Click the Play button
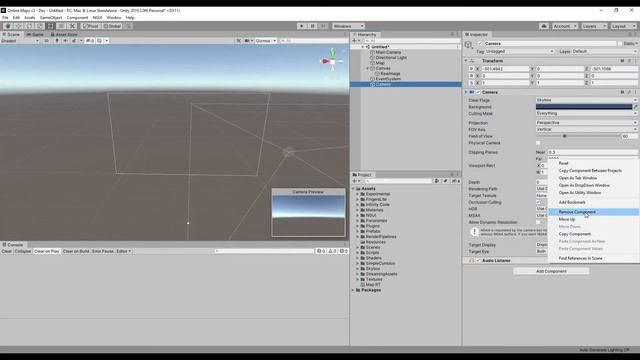The height and width of the screenshot is (360, 640). (x=302, y=26)
